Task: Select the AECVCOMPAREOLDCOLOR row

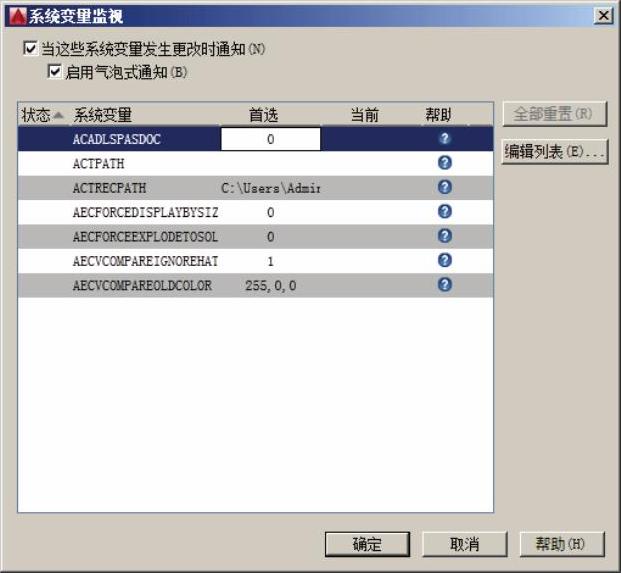Action: coord(255,286)
